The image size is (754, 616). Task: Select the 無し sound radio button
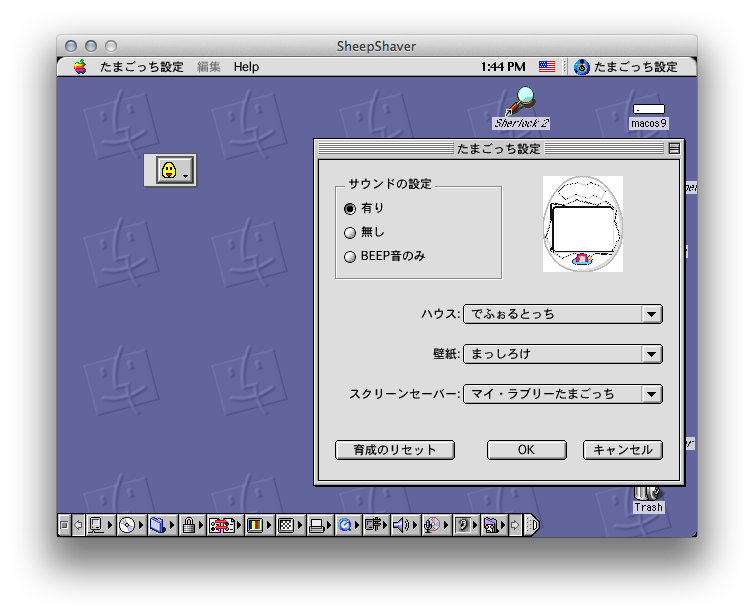pyautogui.click(x=350, y=232)
